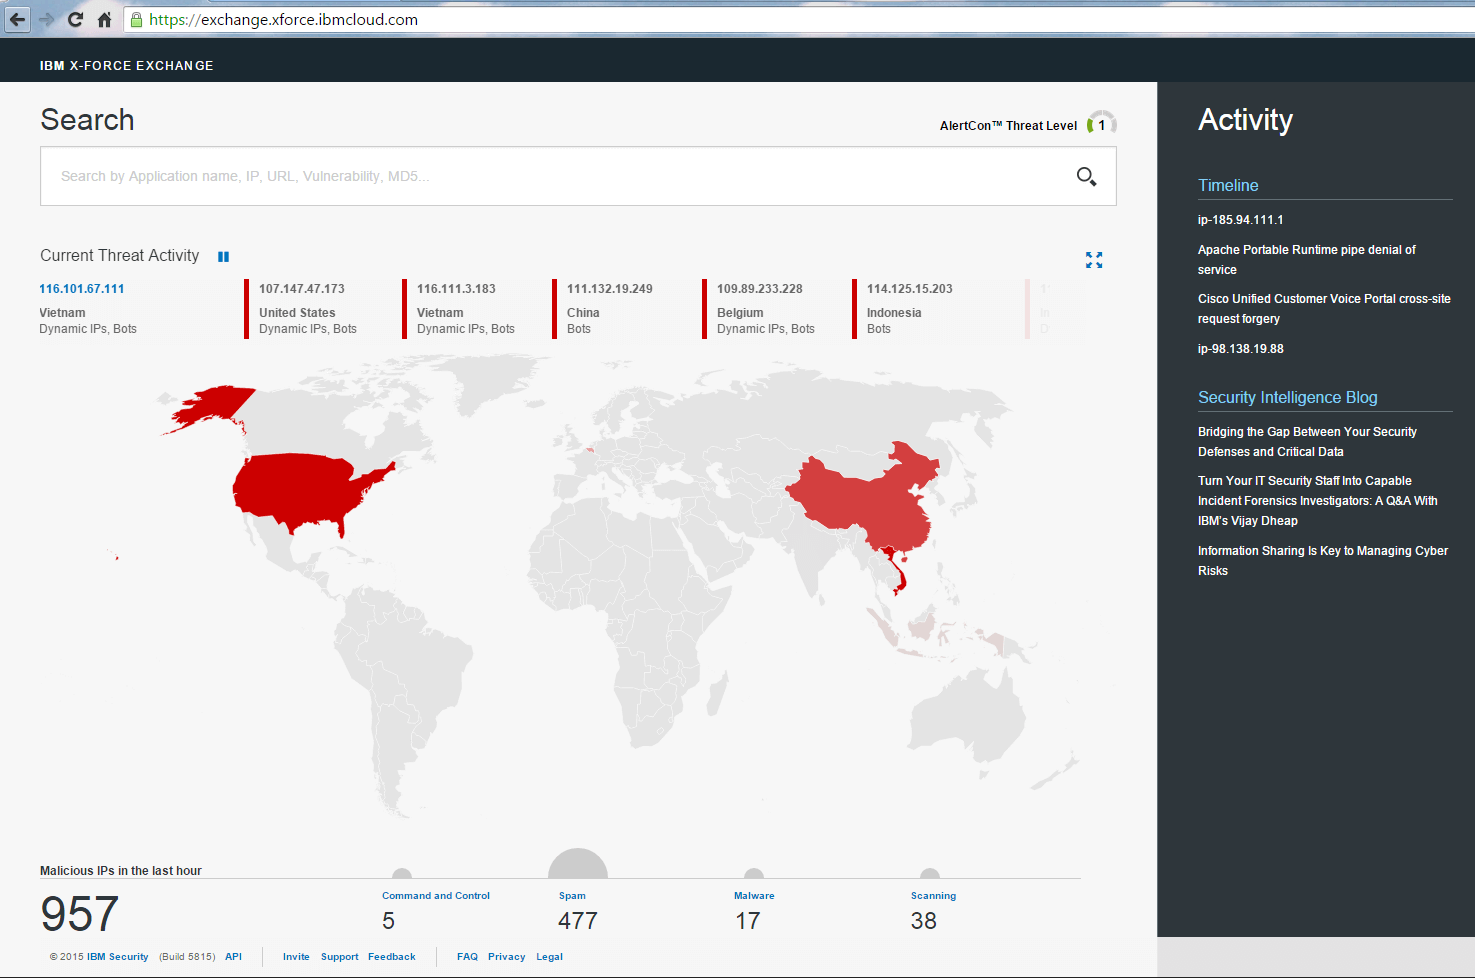Open the API link

tap(233, 956)
